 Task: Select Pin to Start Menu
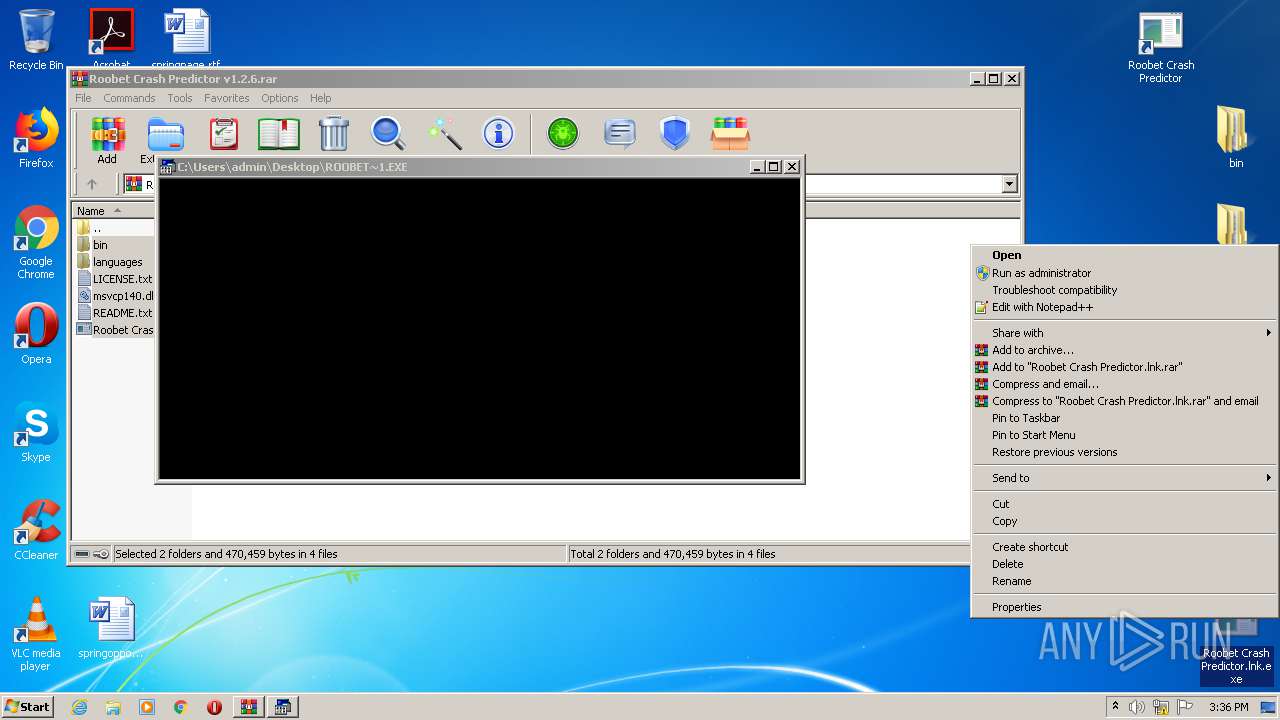pos(1125,435)
